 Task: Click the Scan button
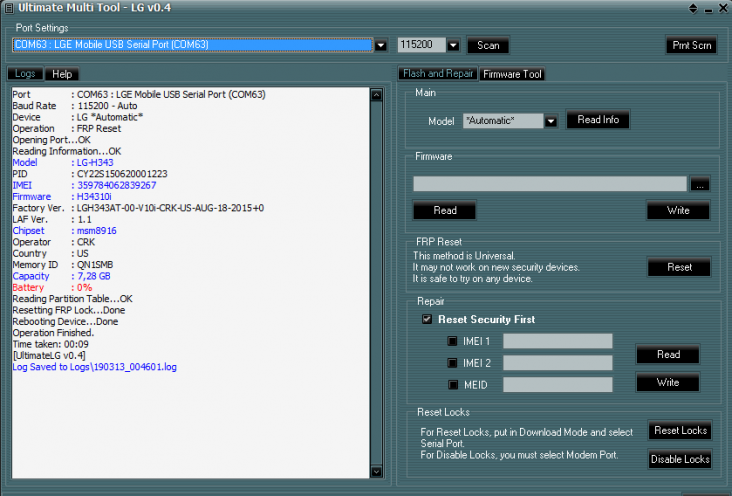[488, 45]
